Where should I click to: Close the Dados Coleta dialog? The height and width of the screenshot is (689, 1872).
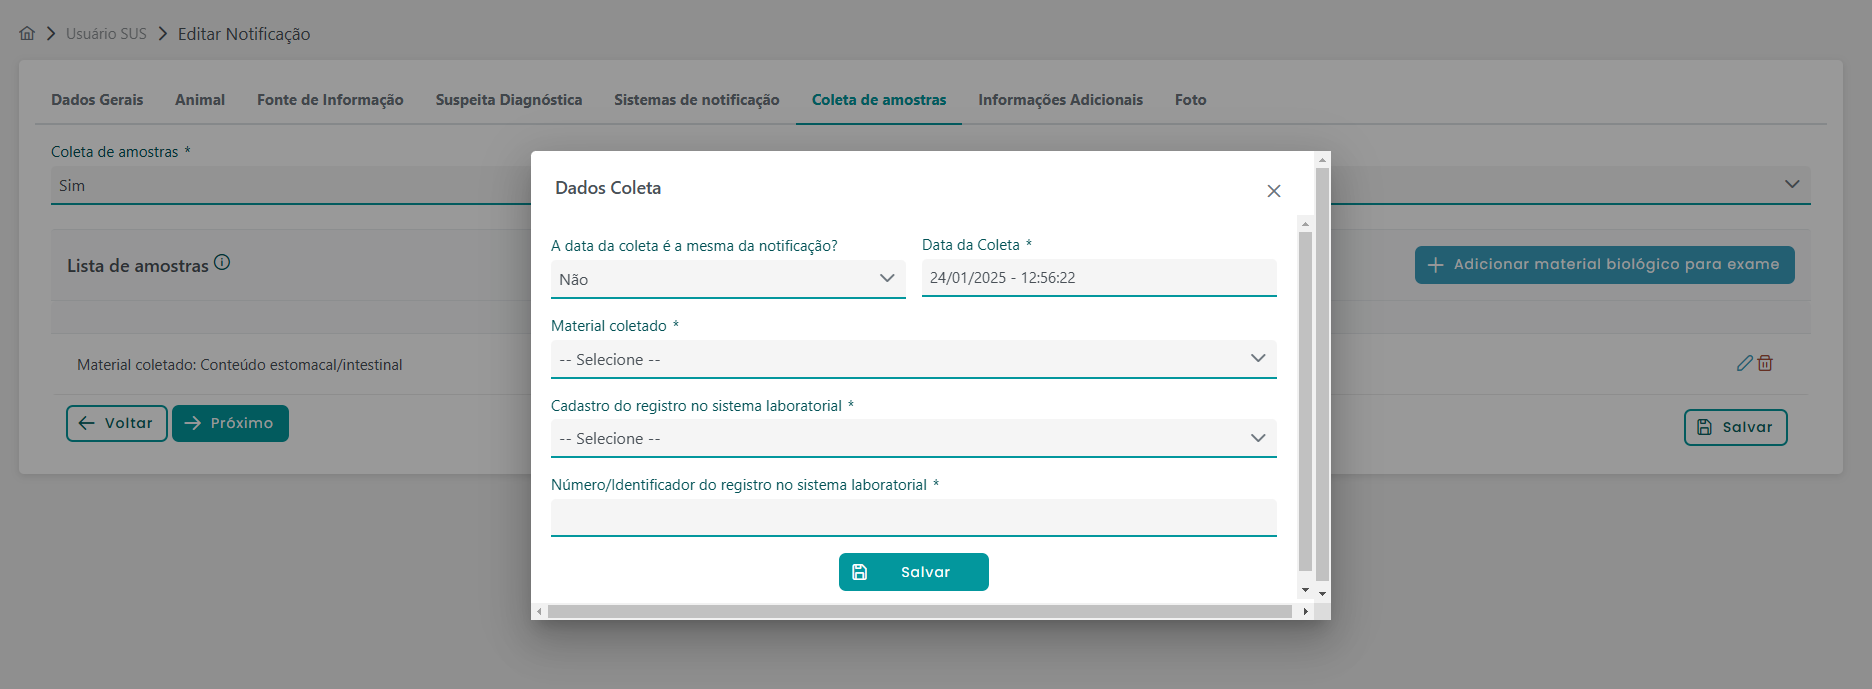(1273, 191)
